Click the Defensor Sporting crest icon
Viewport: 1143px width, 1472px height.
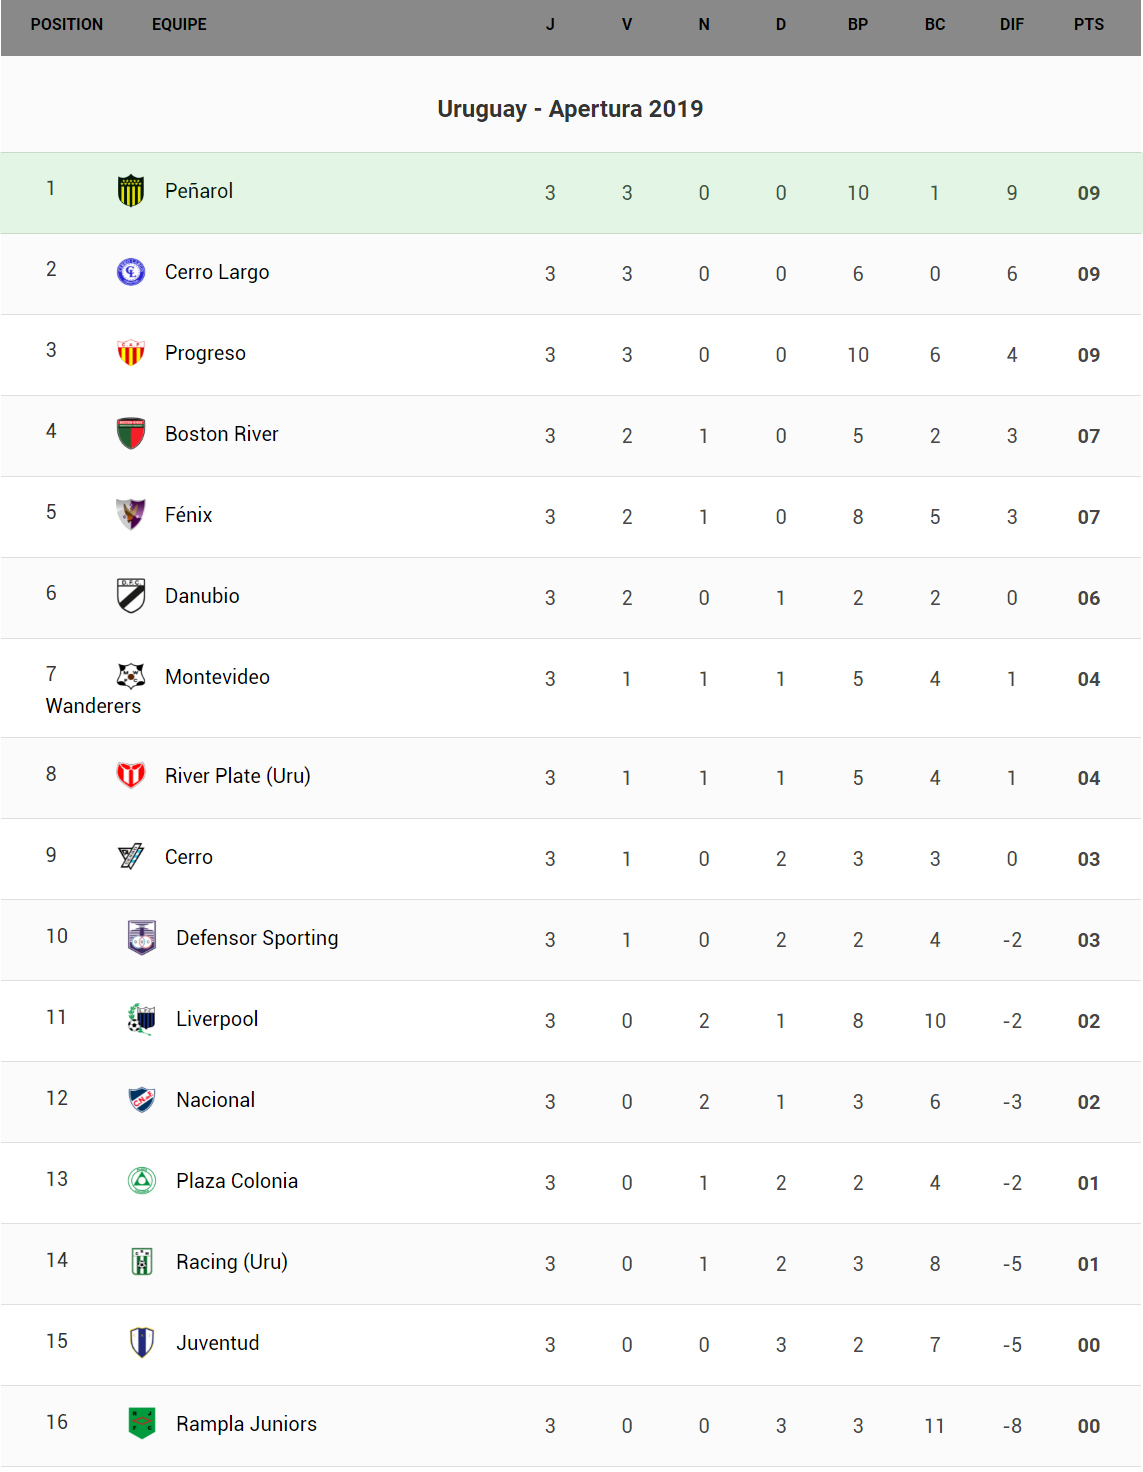point(142,937)
